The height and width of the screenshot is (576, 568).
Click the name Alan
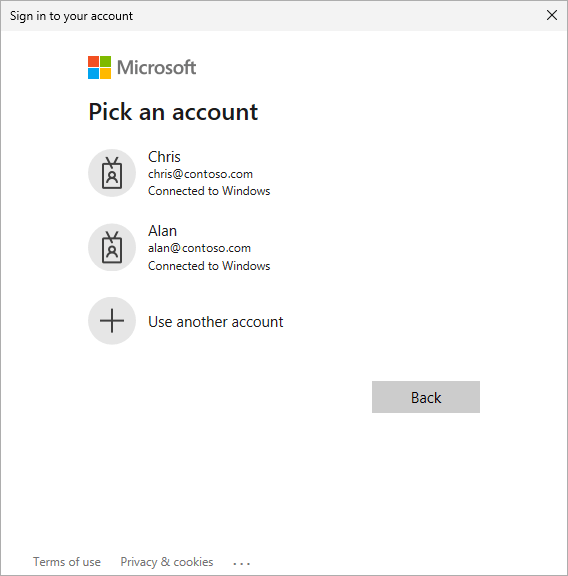point(162,231)
